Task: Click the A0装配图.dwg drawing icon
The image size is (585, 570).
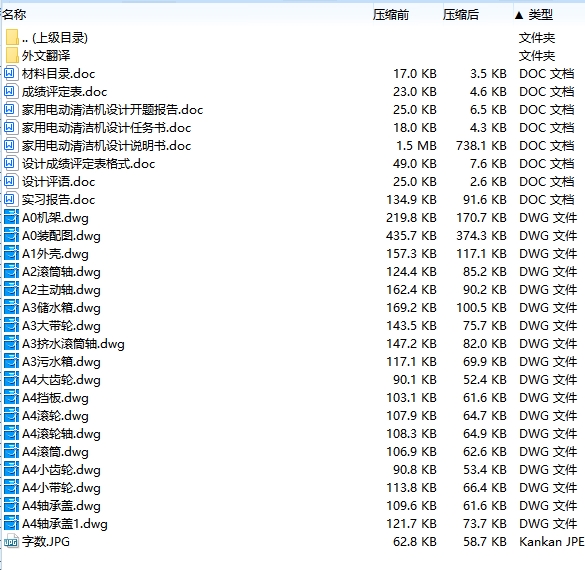Action: 11,235
